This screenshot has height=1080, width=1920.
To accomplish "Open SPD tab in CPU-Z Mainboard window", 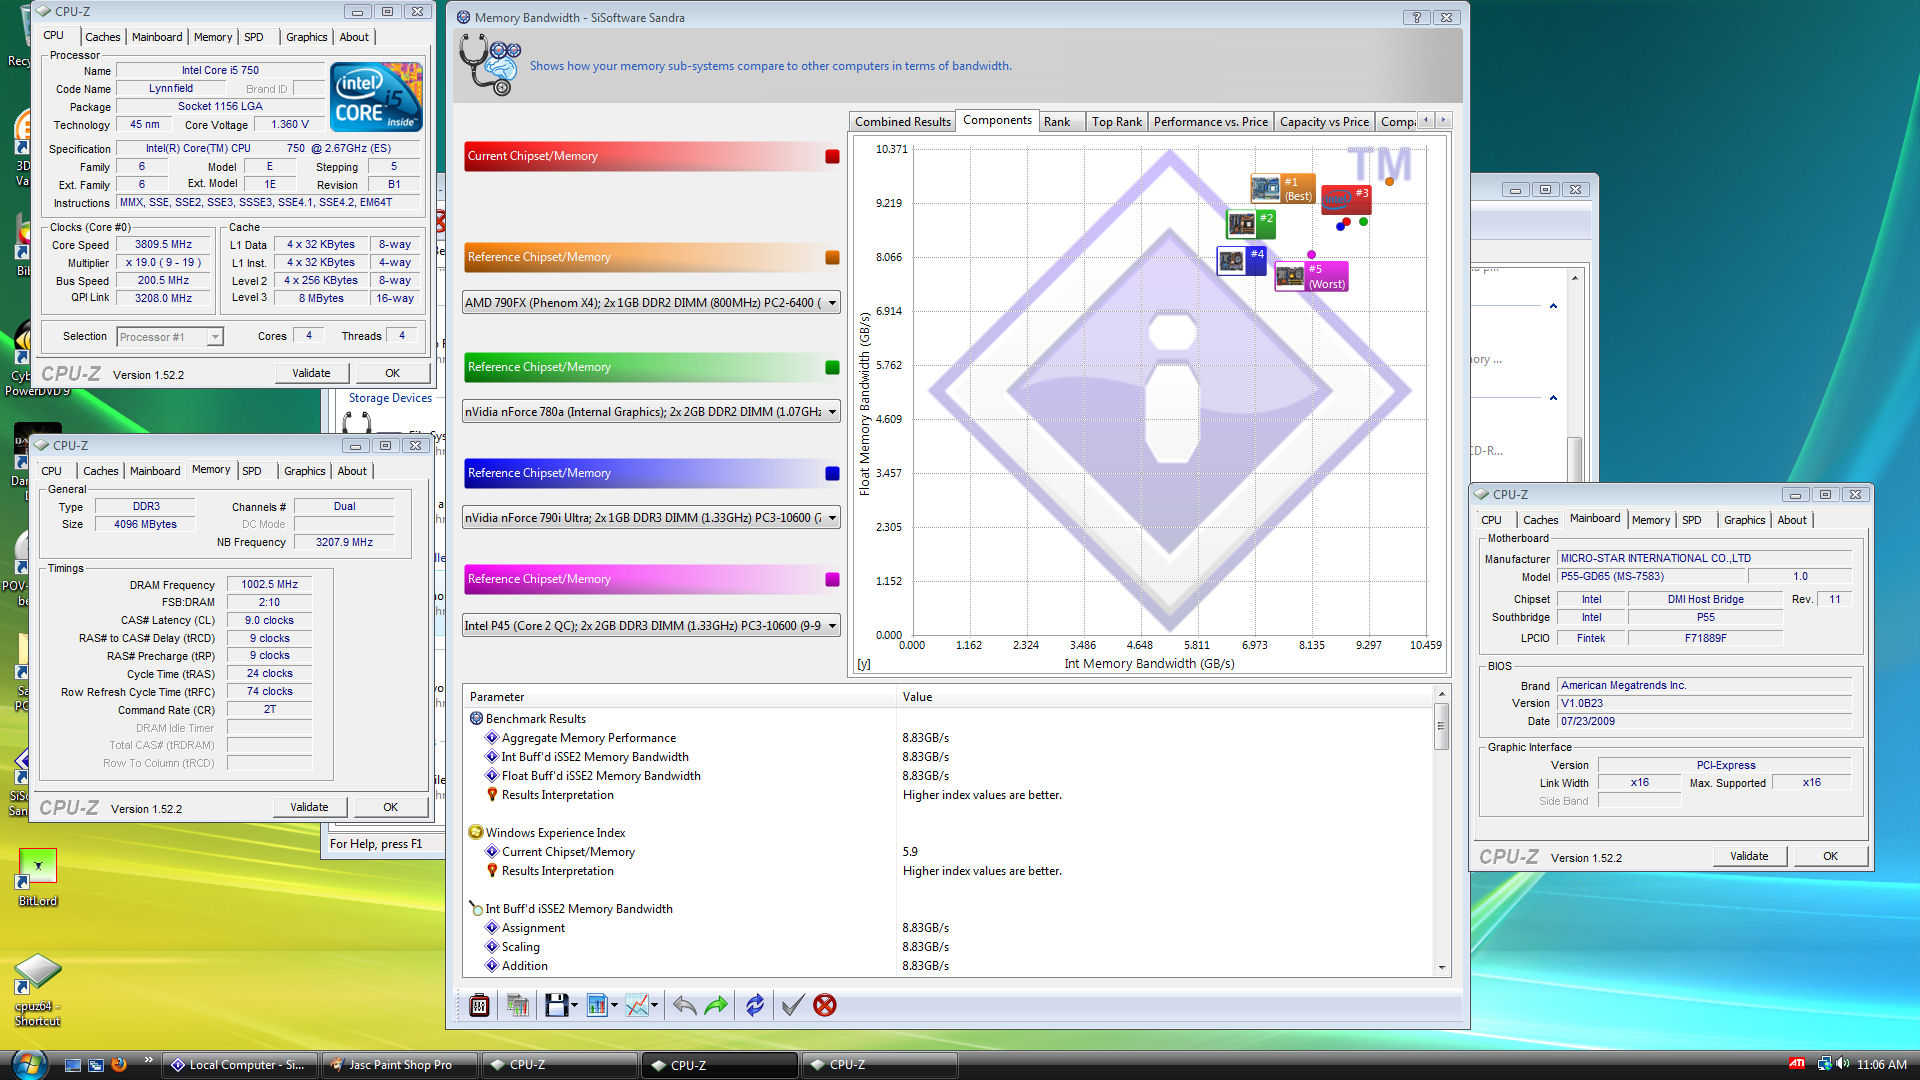I will 1691,520.
